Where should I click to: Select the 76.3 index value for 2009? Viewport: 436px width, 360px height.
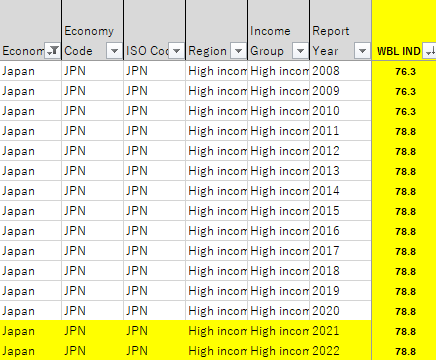coord(404,91)
